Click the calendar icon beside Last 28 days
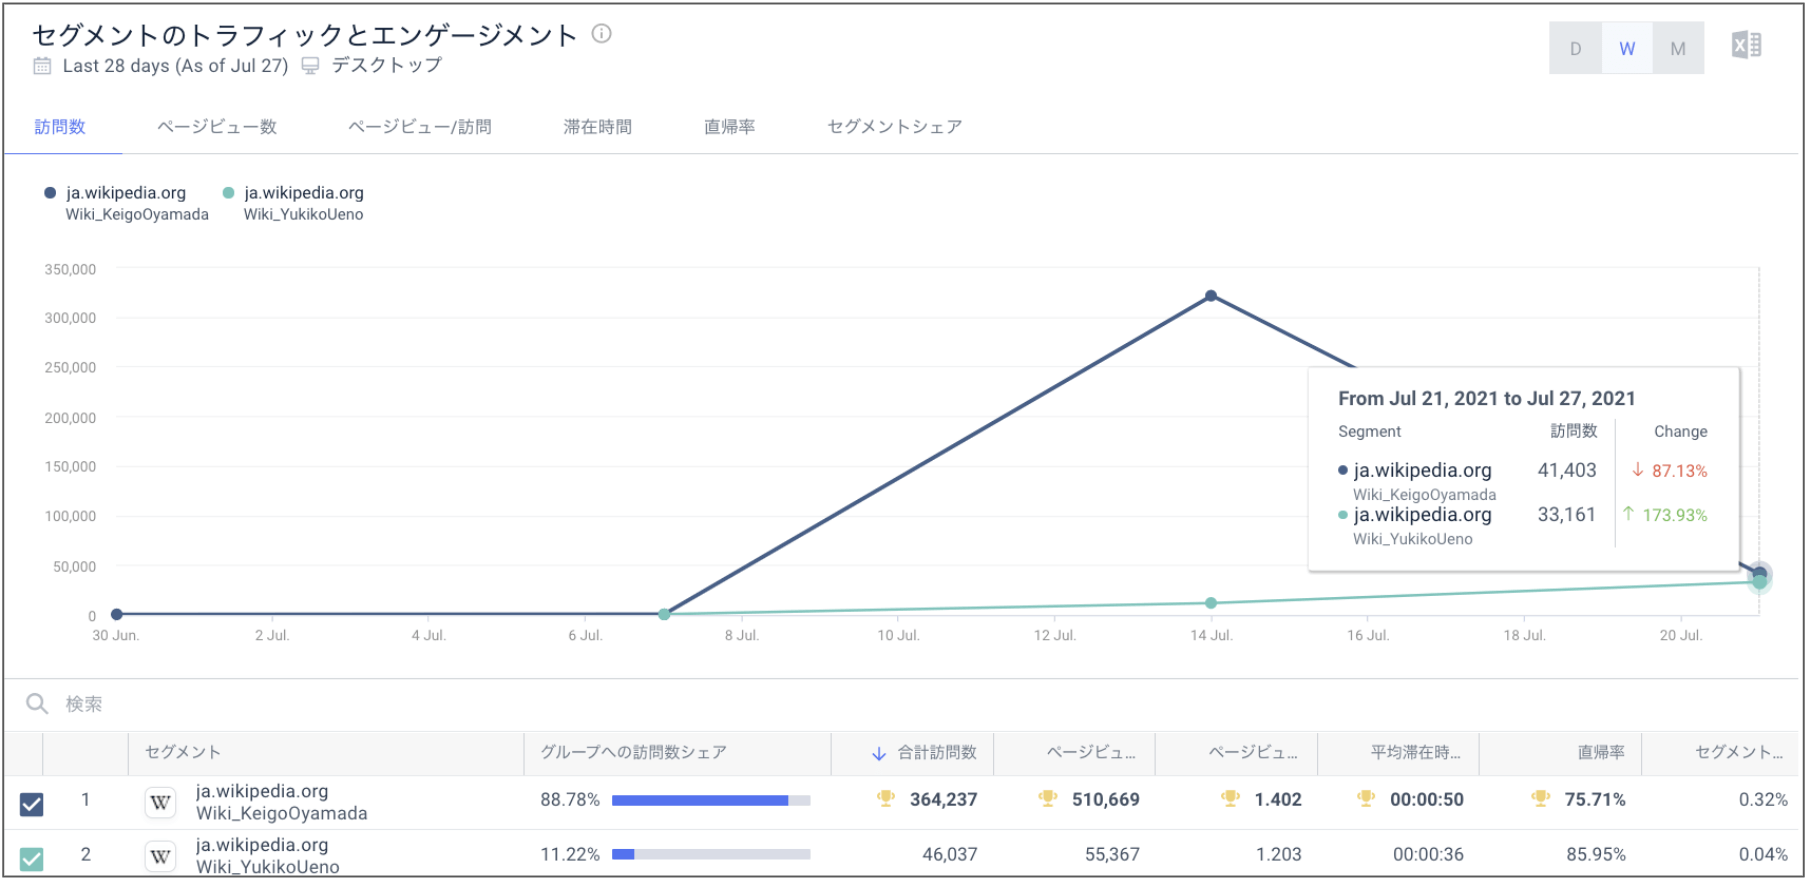1809x882 pixels. click(42, 66)
